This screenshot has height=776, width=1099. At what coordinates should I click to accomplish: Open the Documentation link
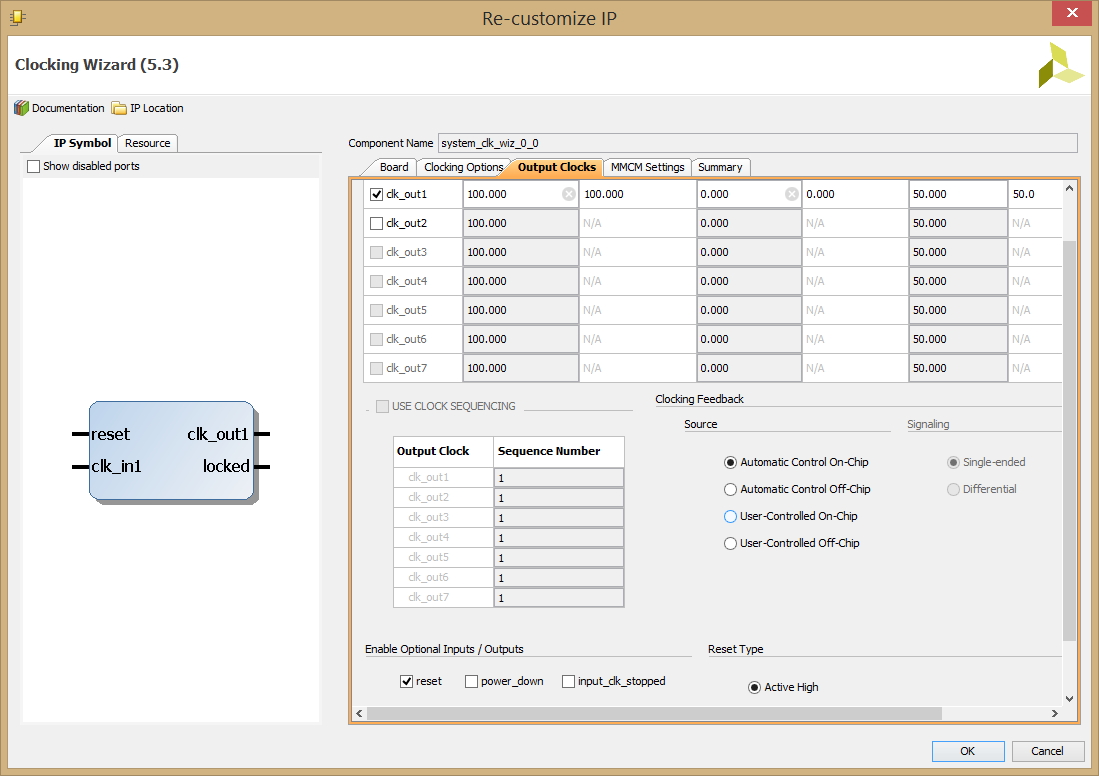[x=68, y=108]
